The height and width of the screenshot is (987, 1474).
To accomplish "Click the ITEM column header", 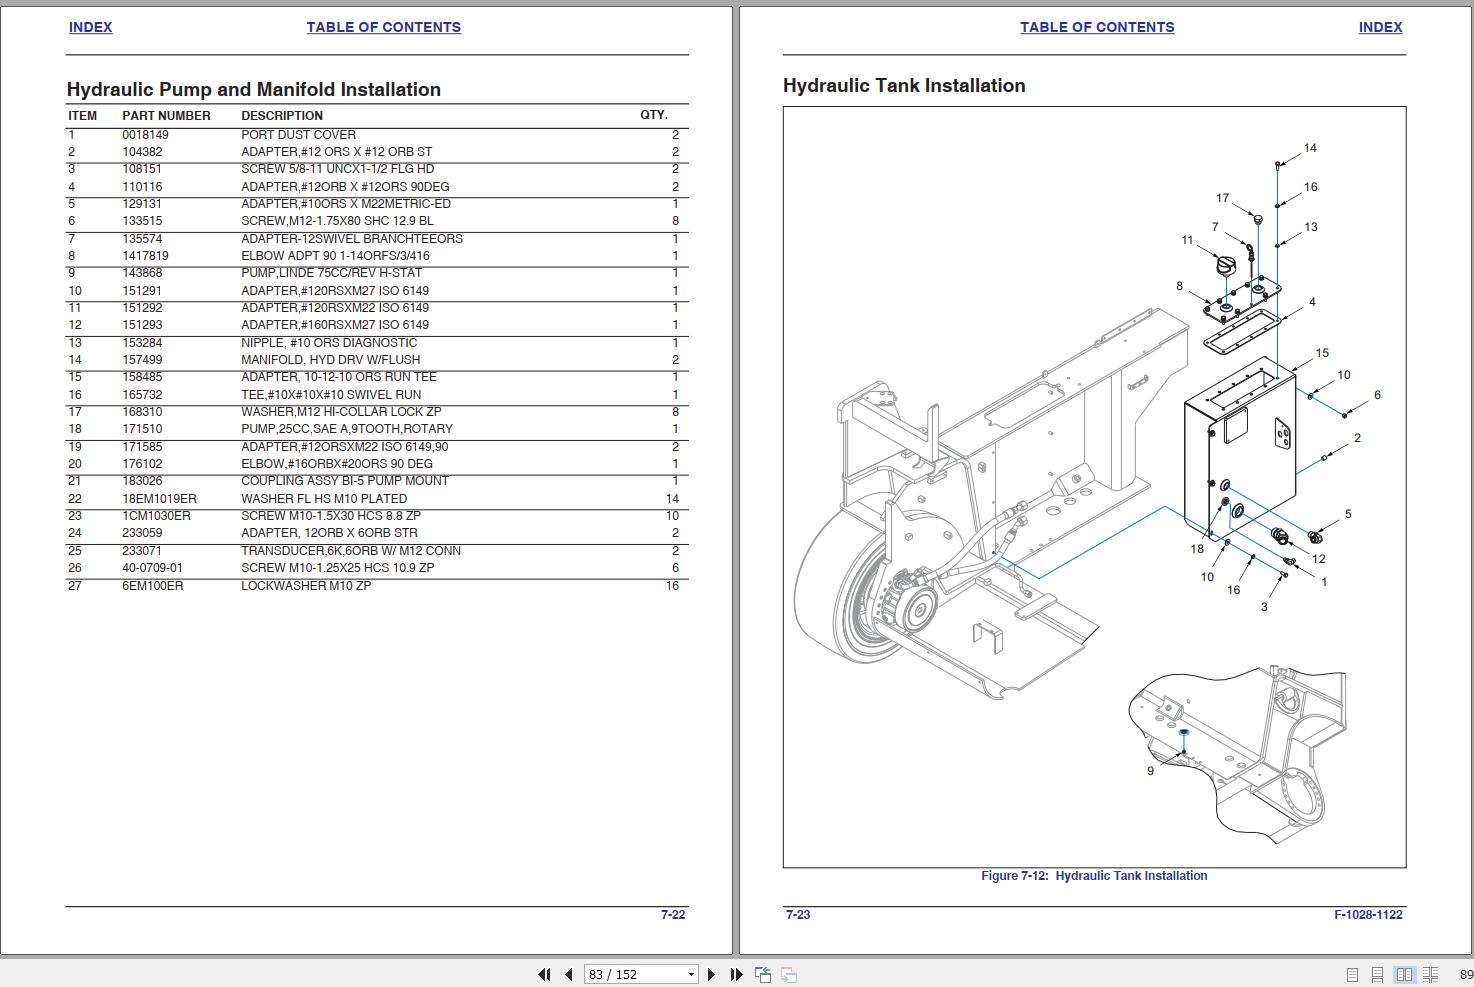I will click(82, 116).
